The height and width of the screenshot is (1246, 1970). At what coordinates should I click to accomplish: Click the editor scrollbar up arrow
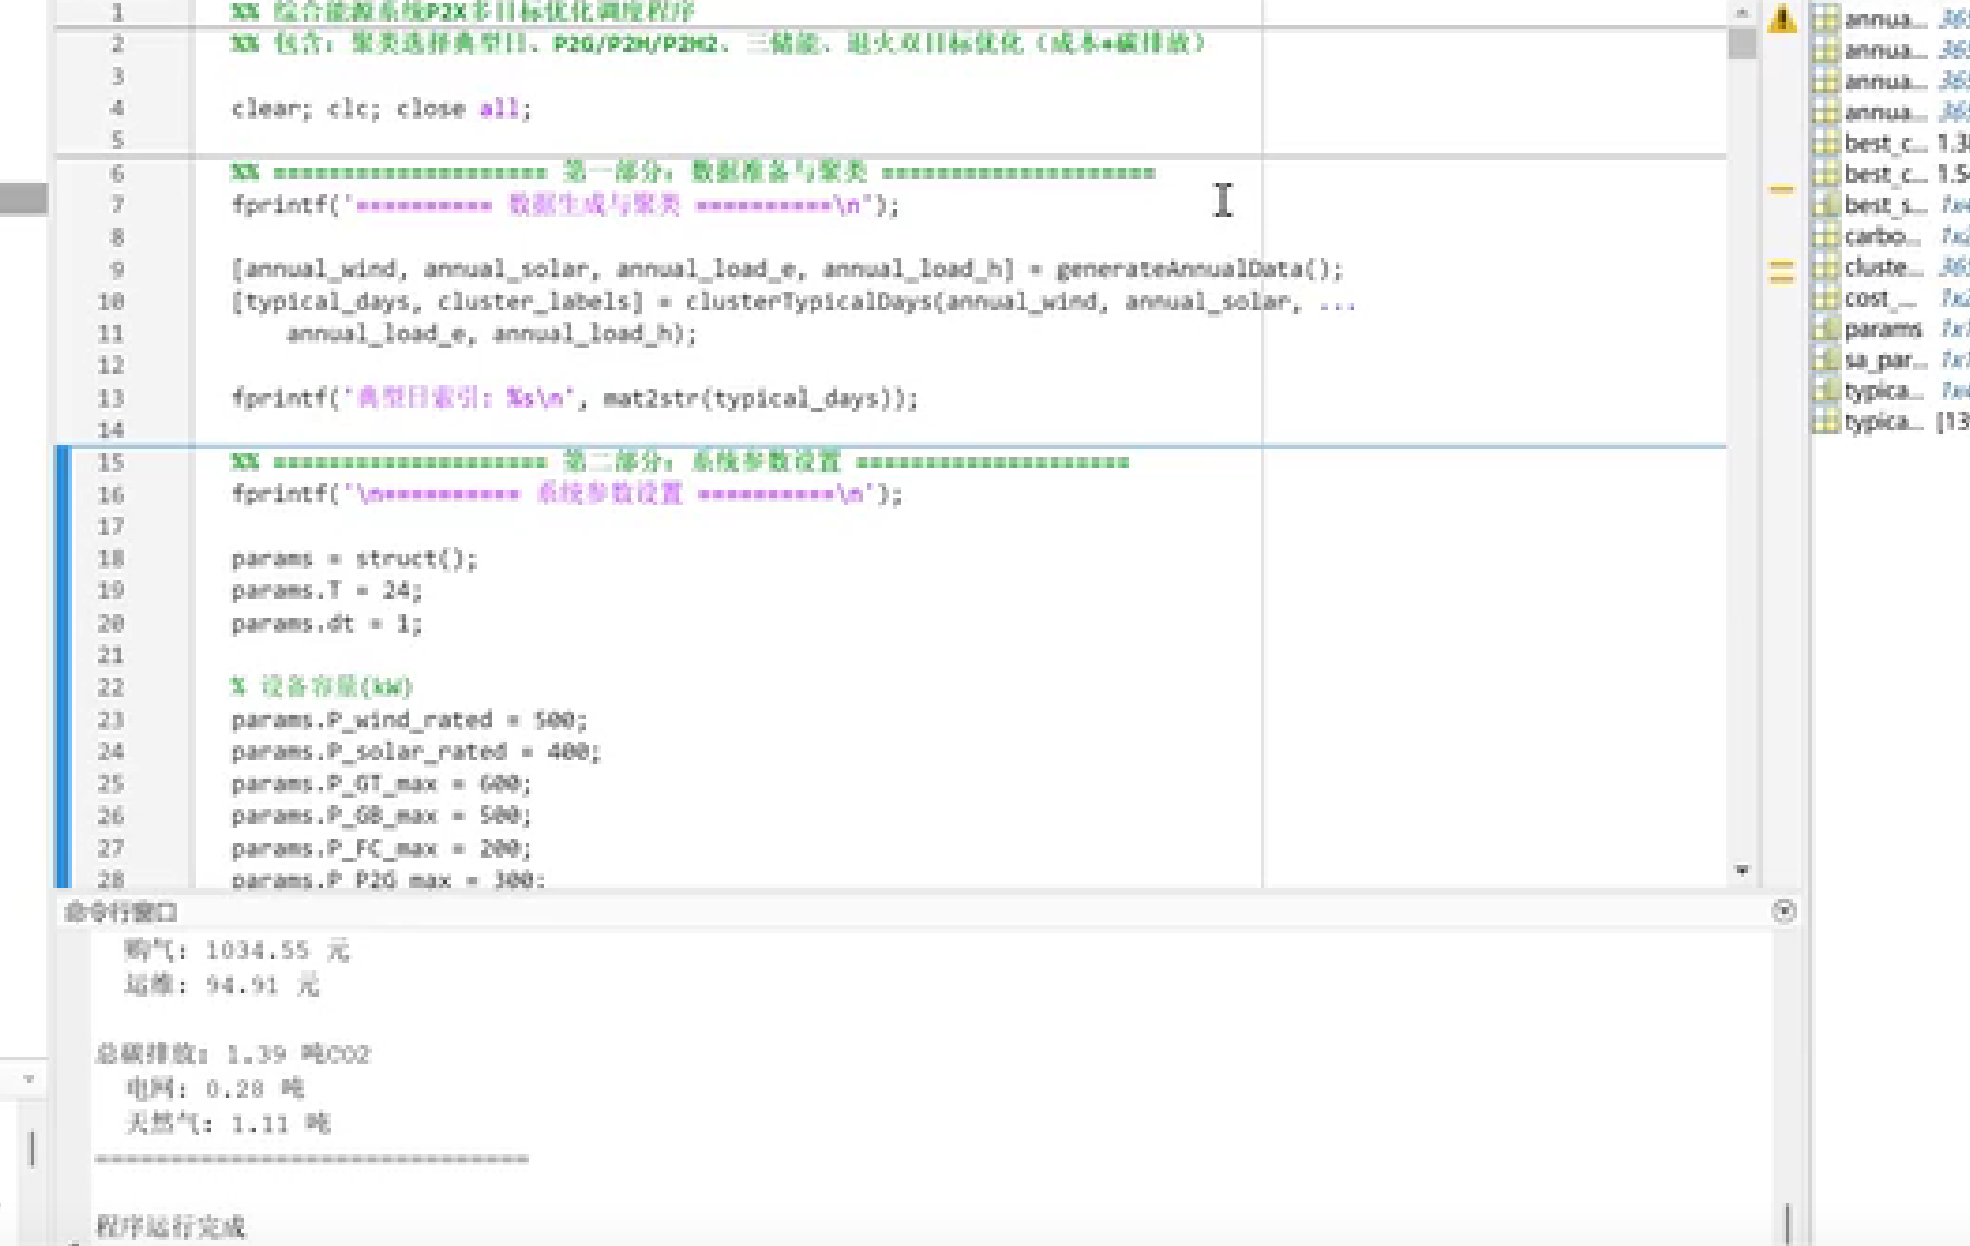pyautogui.click(x=1742, y=13)
